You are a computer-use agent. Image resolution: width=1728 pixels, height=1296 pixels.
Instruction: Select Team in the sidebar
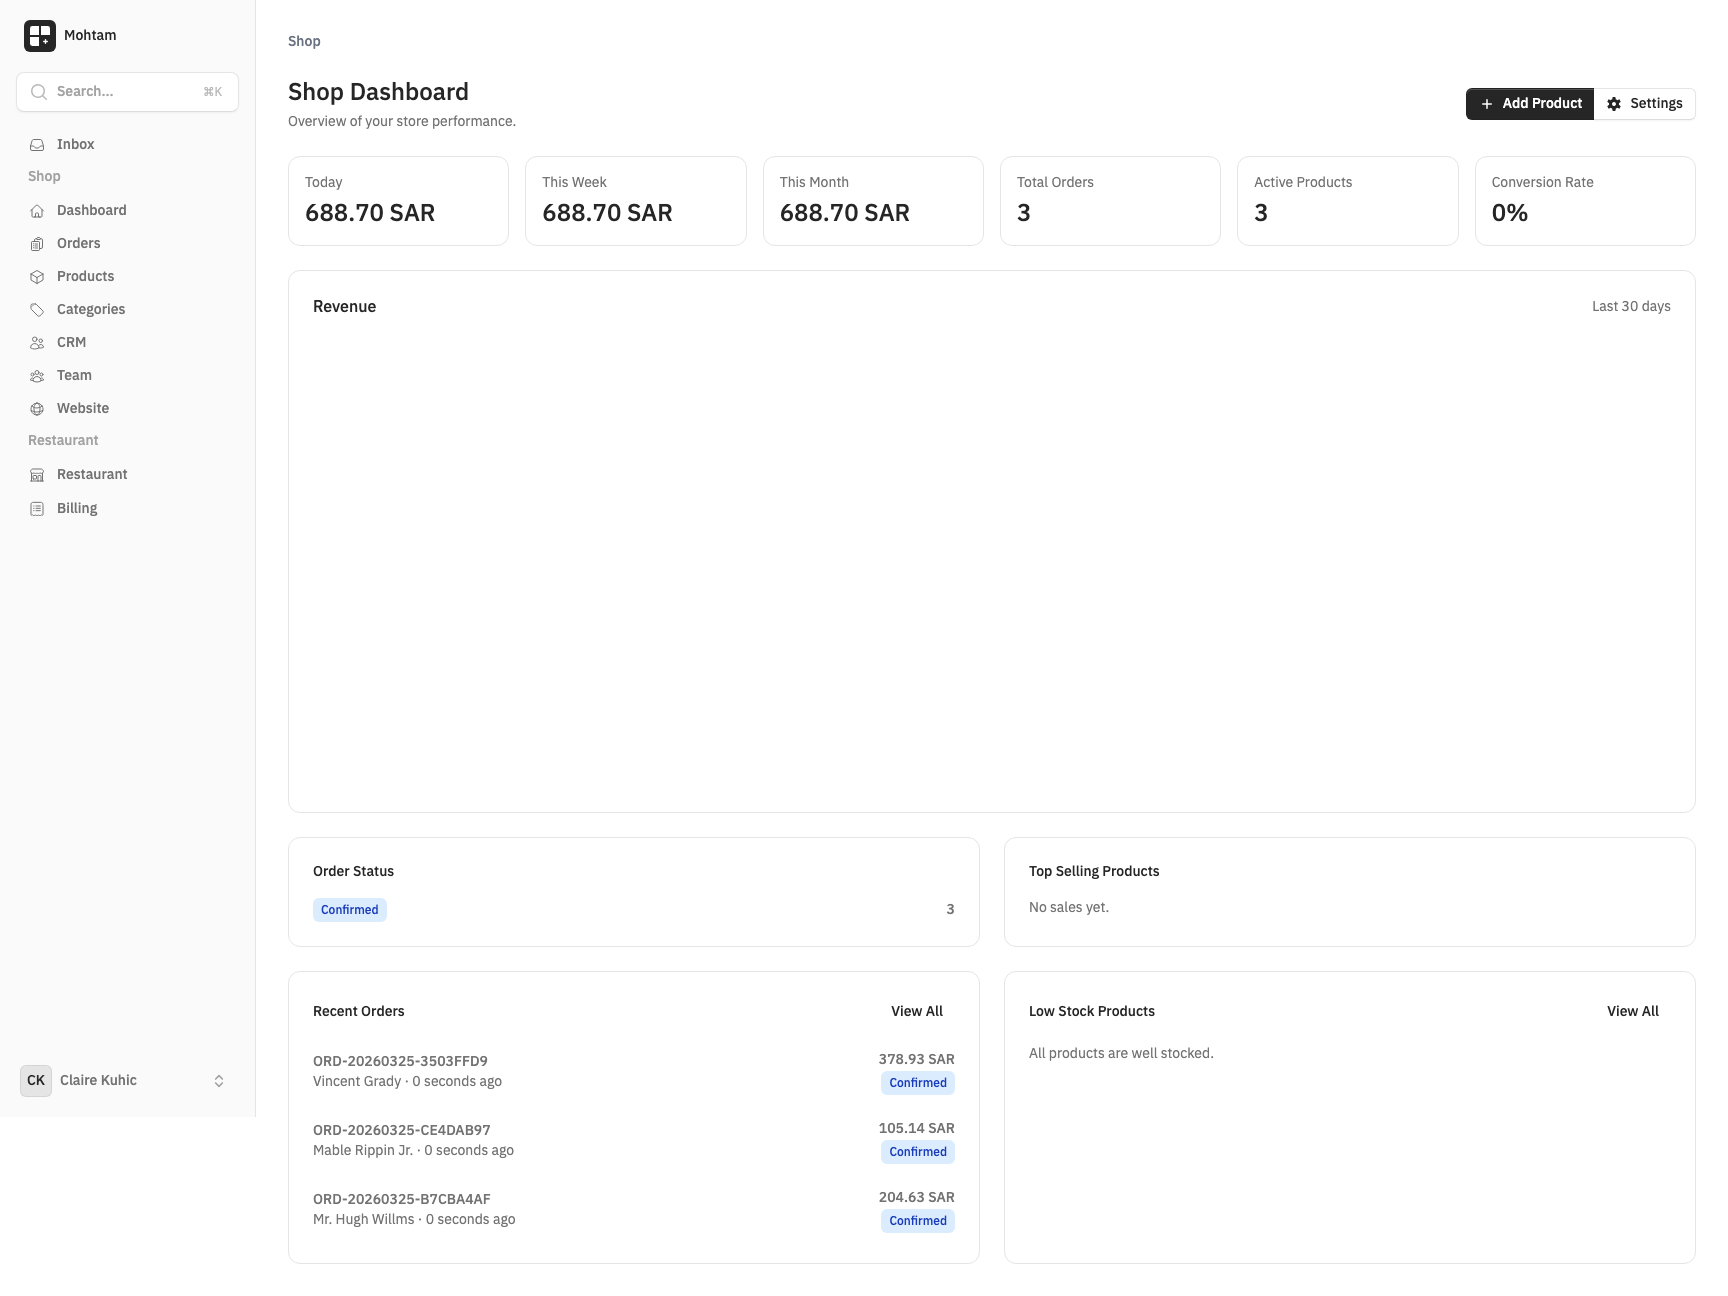click(x=73, y=375)
